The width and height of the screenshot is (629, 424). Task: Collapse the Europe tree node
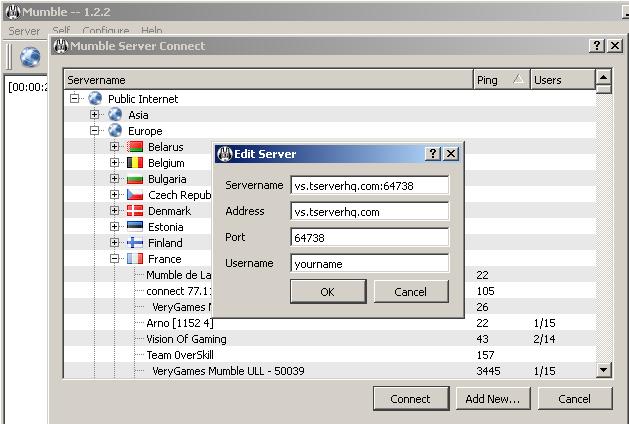click(95, 130)
